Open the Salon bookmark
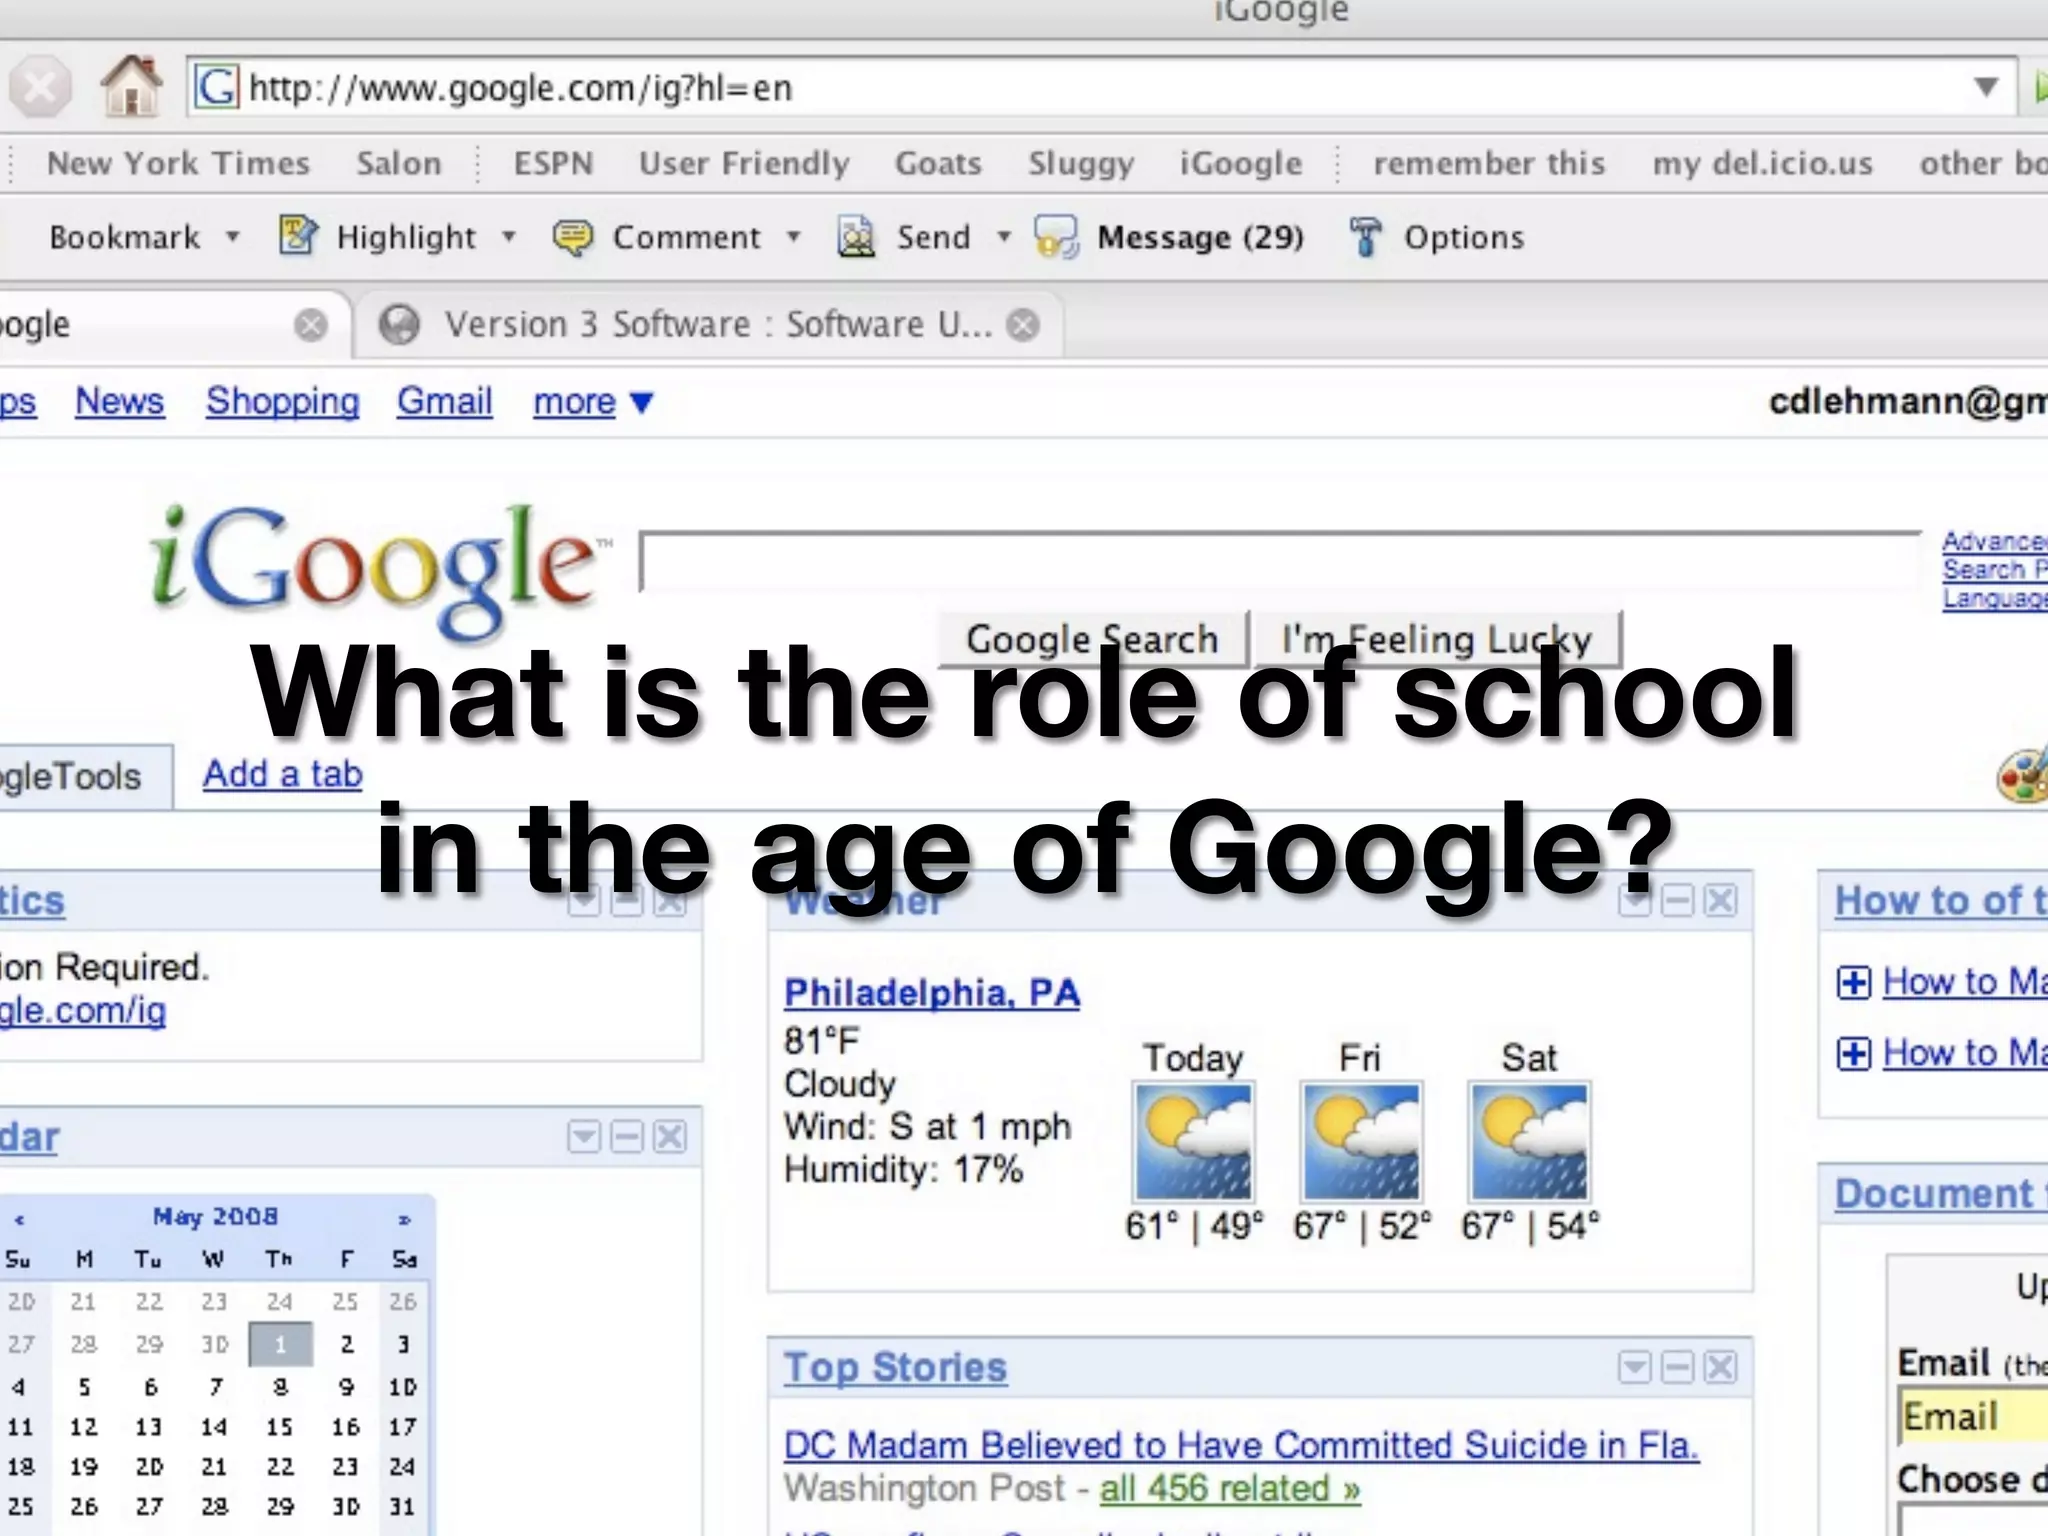This screenshot has height=1536, width=2048. (399, 163)
